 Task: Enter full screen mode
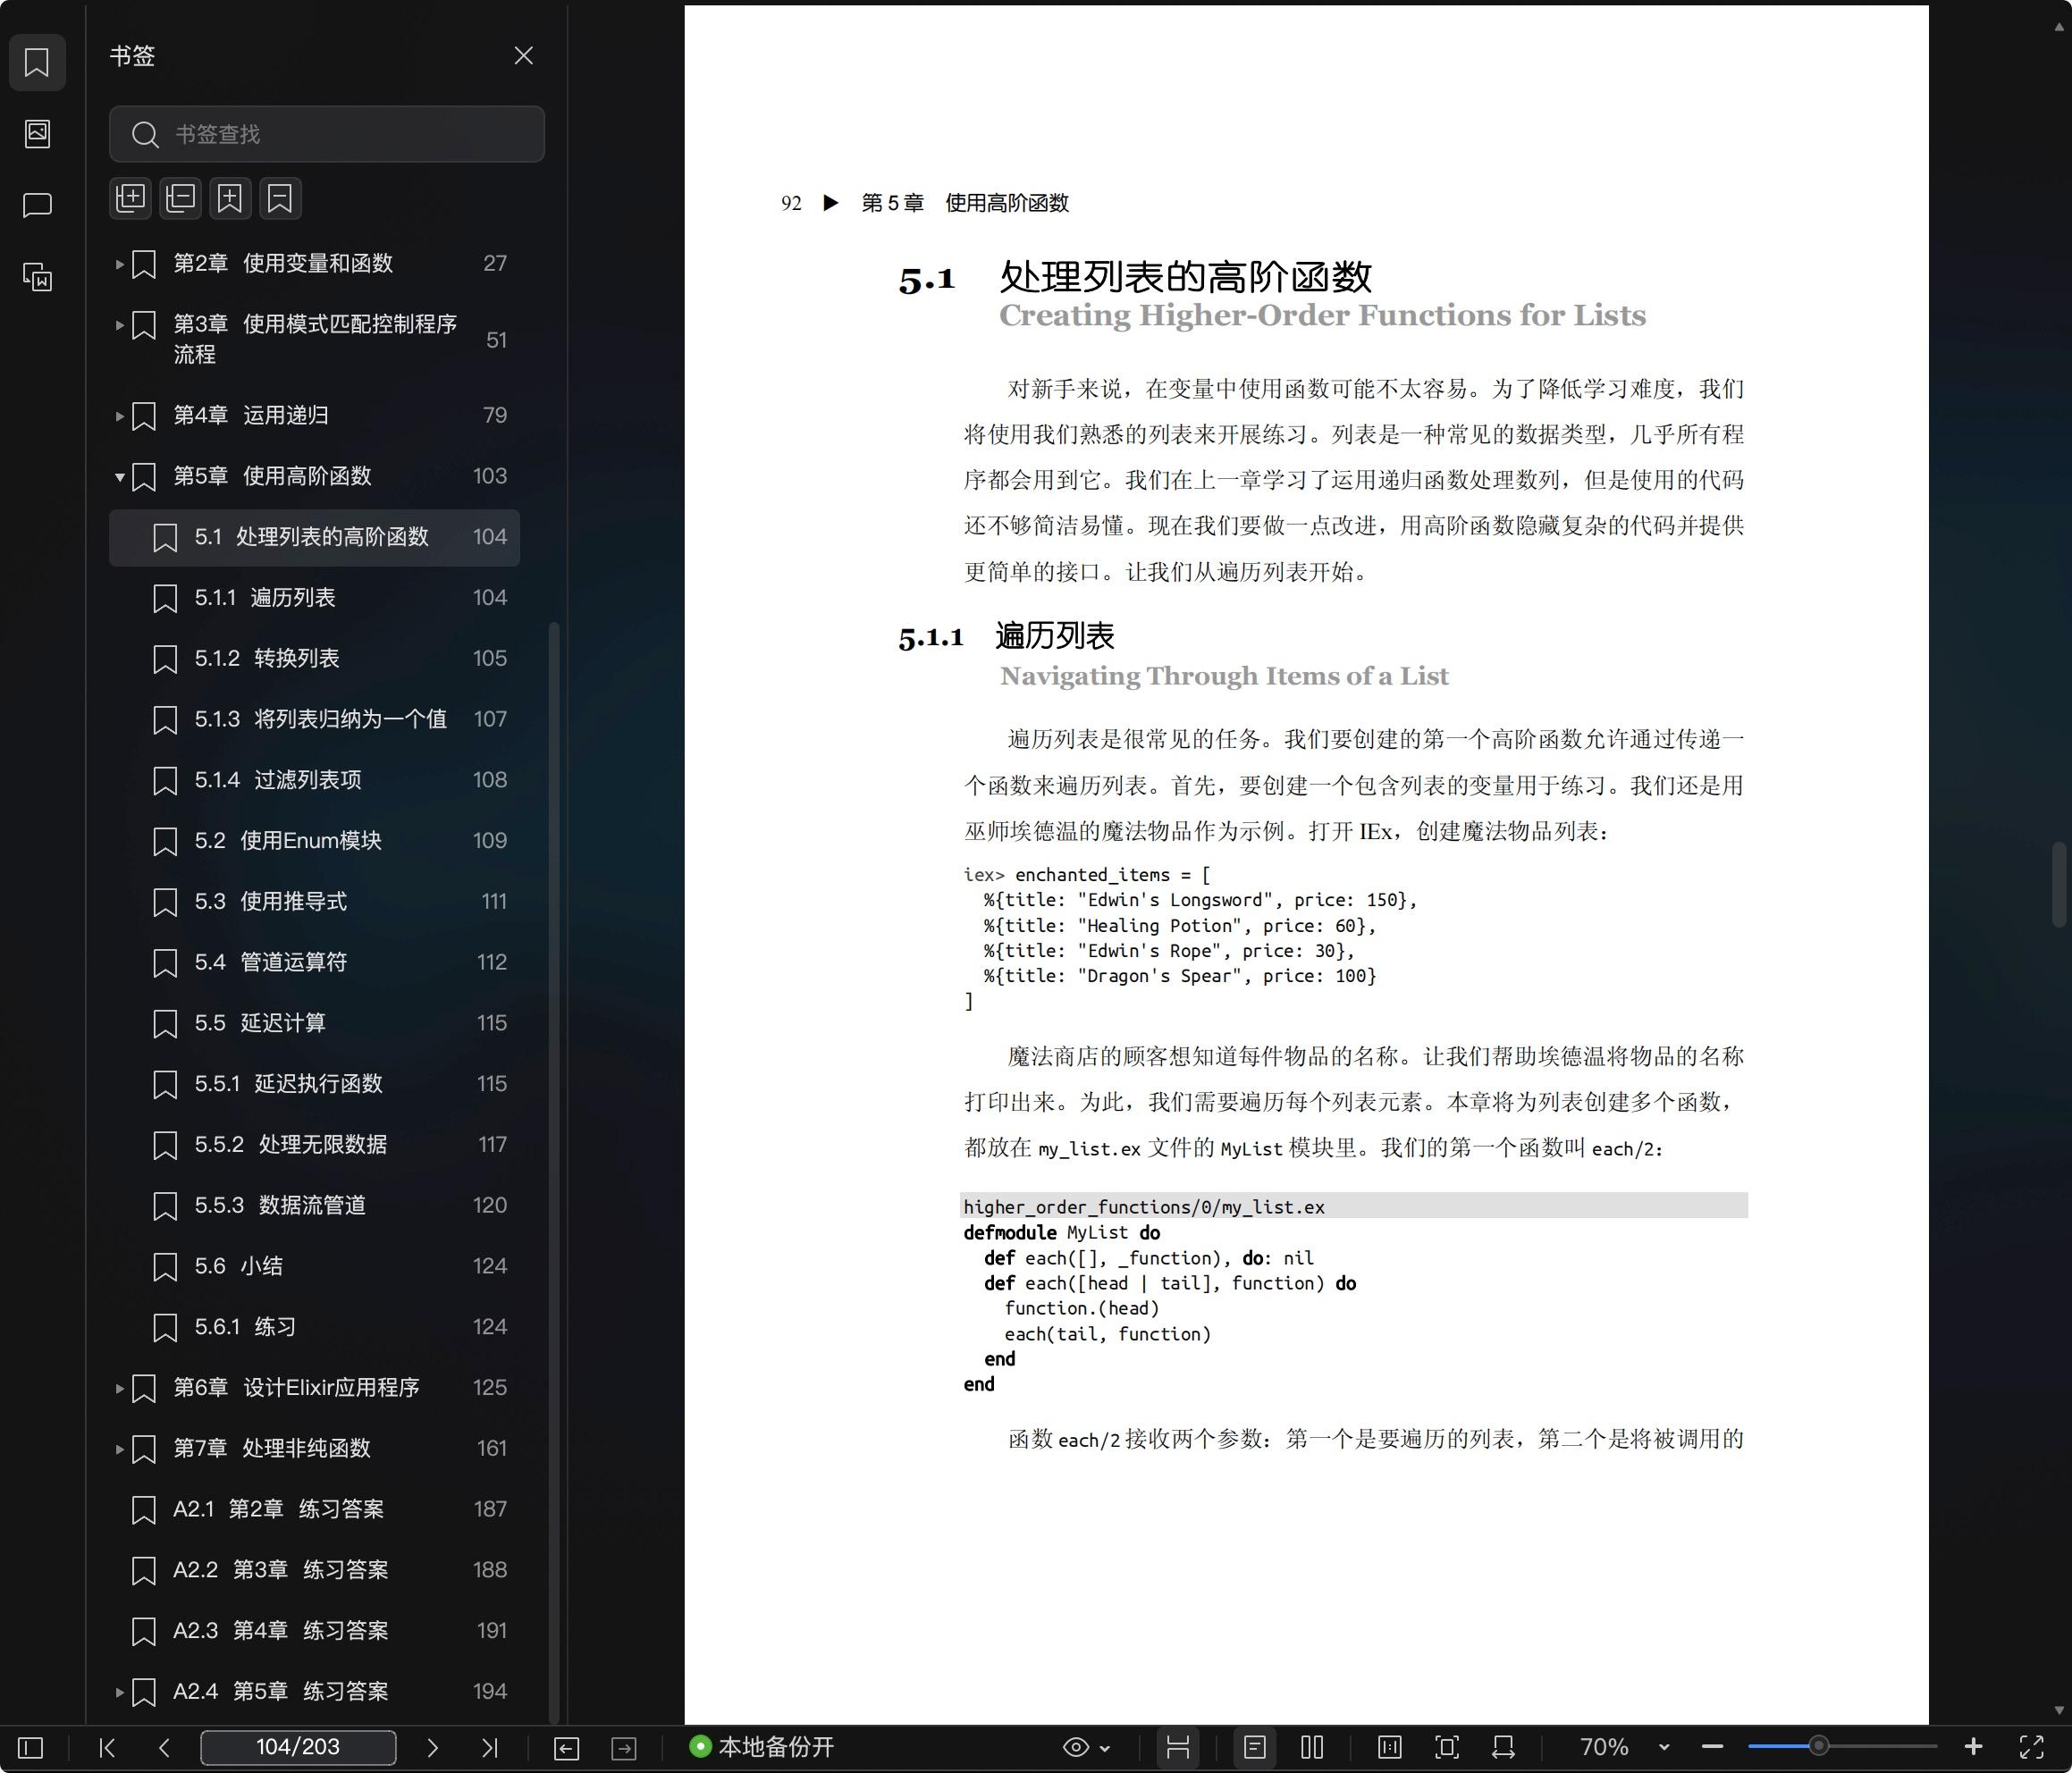coord(2031,1748)
